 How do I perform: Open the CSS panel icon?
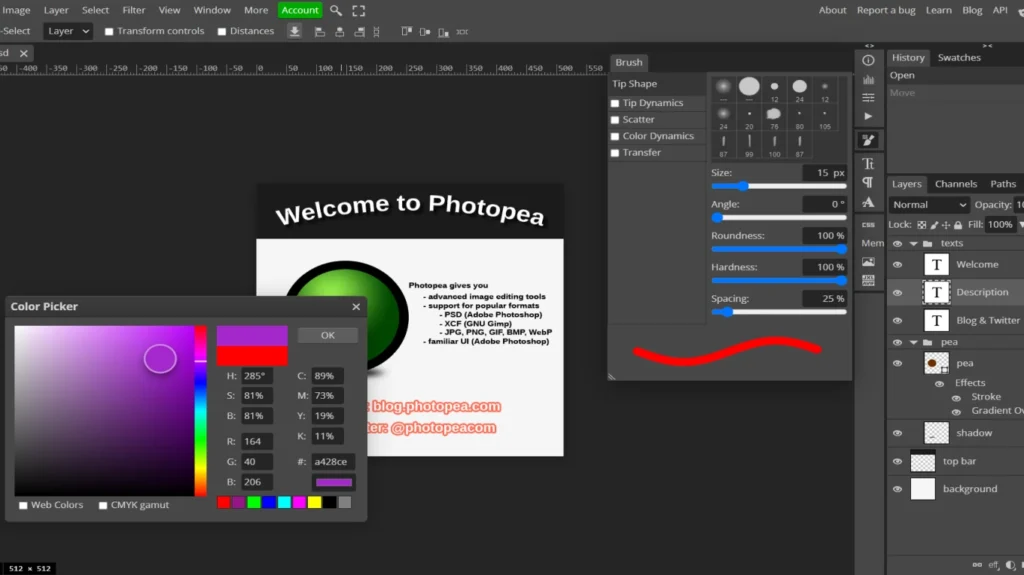868,224
